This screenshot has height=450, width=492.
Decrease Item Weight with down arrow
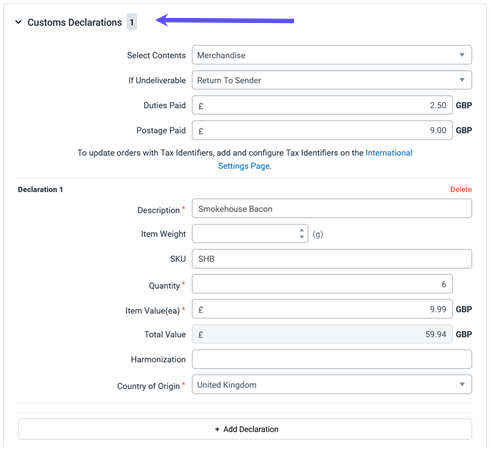[x=302, y=237]
